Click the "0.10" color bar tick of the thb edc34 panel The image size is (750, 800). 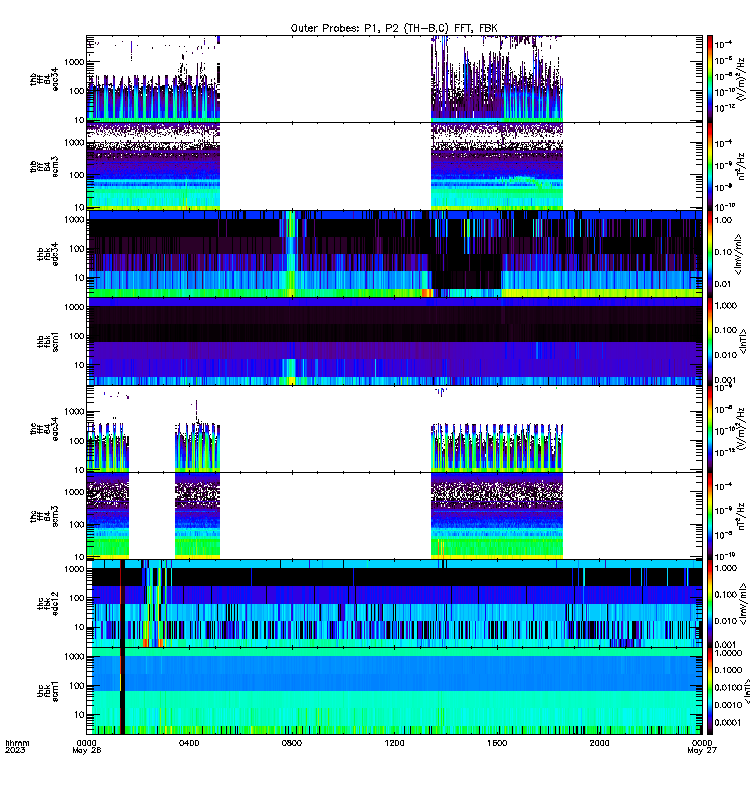(723, 252)
